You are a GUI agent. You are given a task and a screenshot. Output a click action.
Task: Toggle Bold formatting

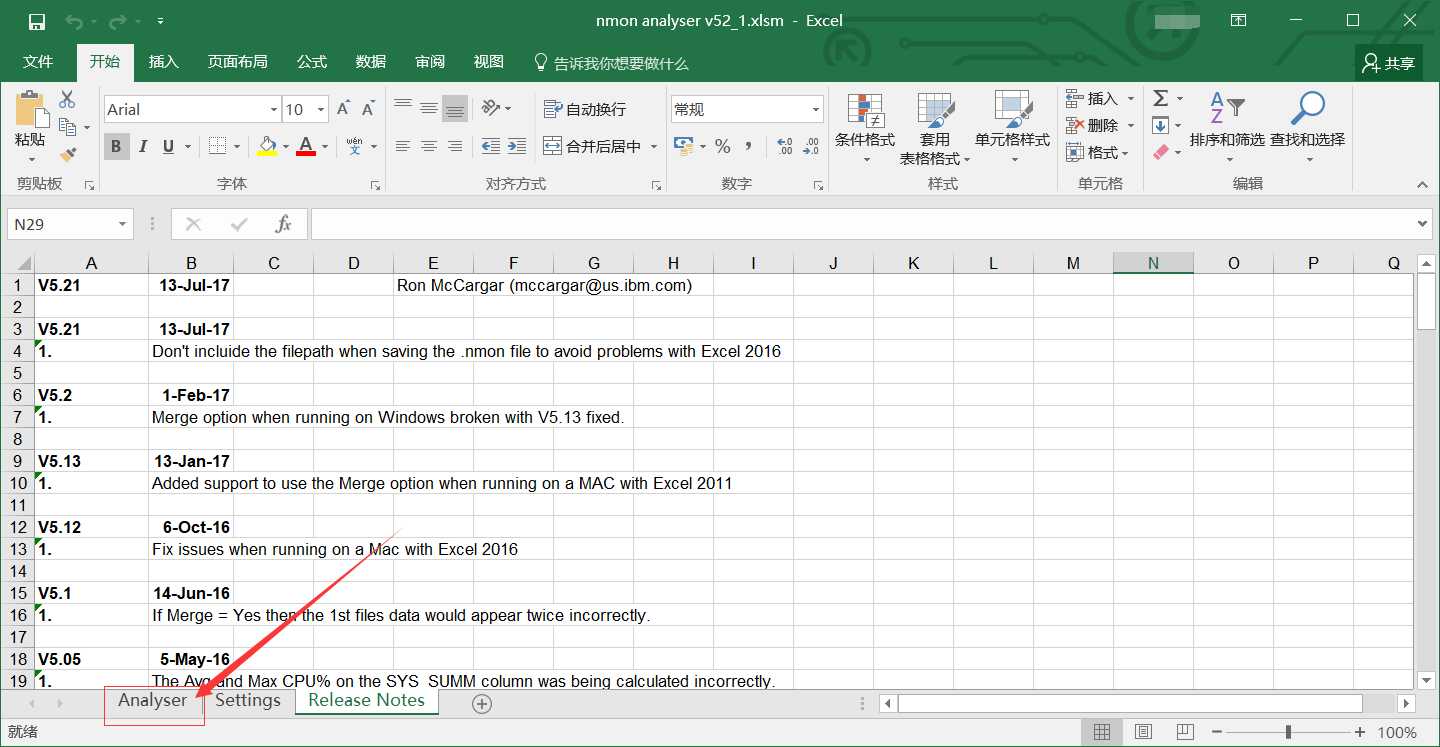click(x=116, y=146)
